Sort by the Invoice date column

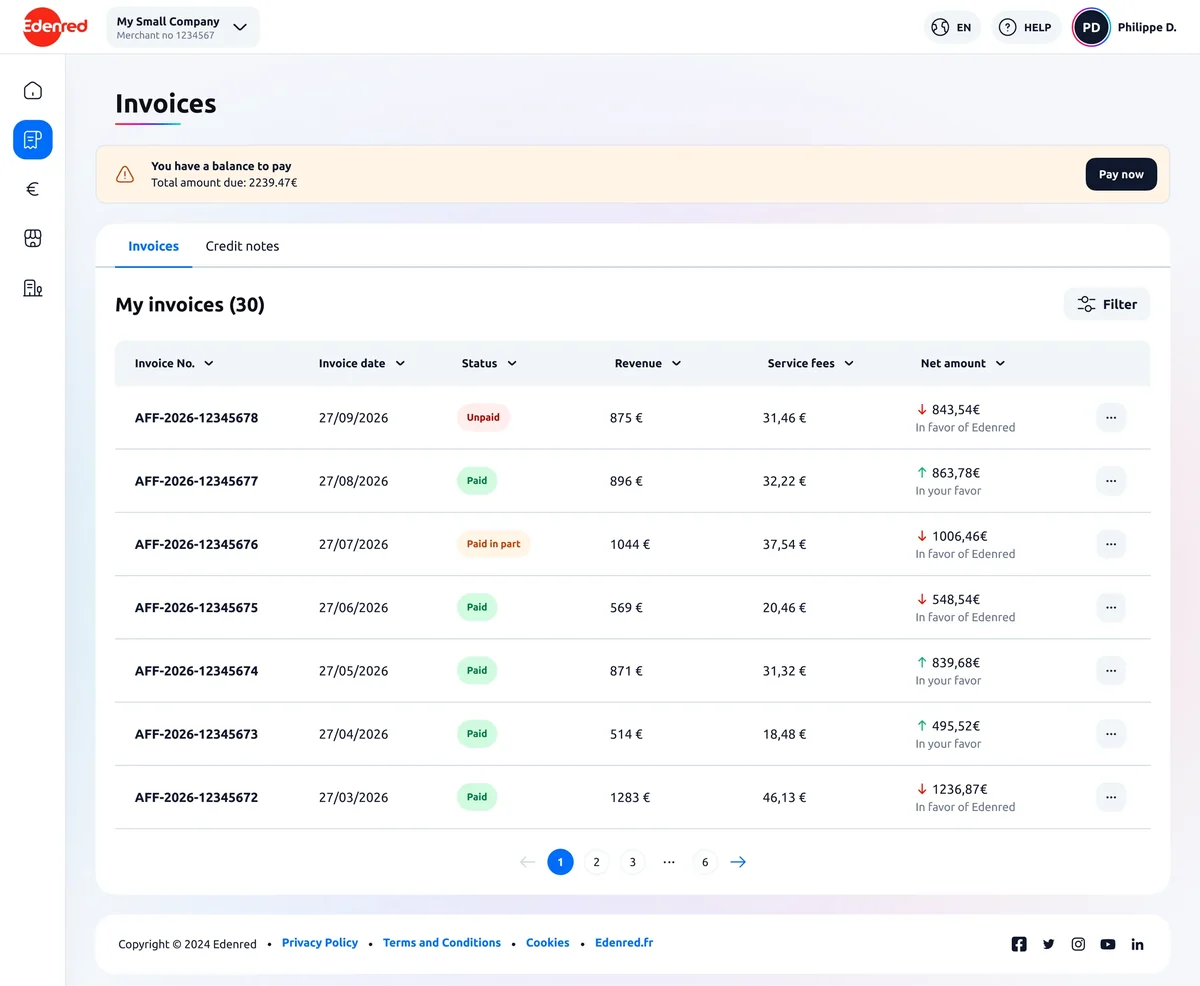(x=362, y=364)
